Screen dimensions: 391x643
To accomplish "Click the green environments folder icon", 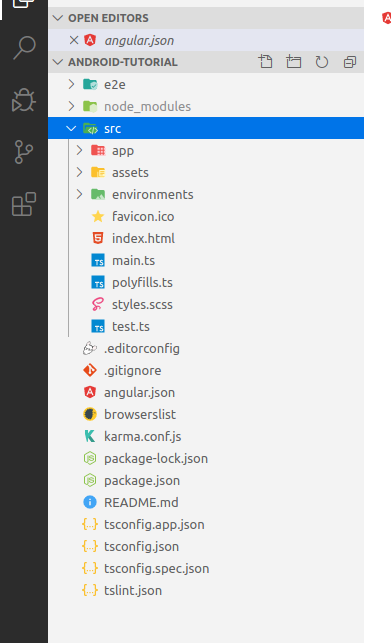I will coord(98,194).
